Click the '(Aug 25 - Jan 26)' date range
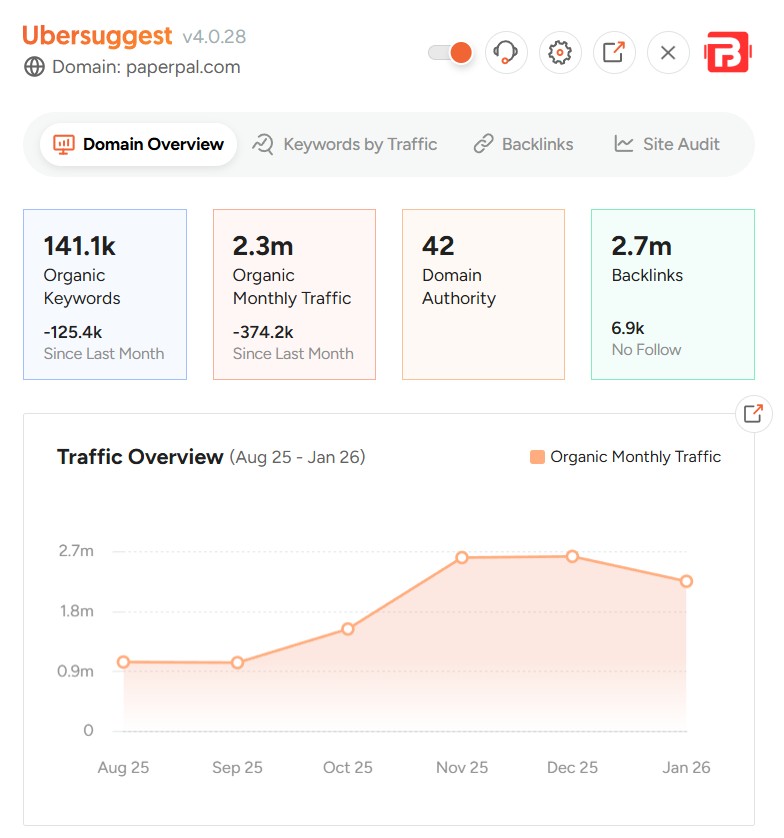 point(298,457)
